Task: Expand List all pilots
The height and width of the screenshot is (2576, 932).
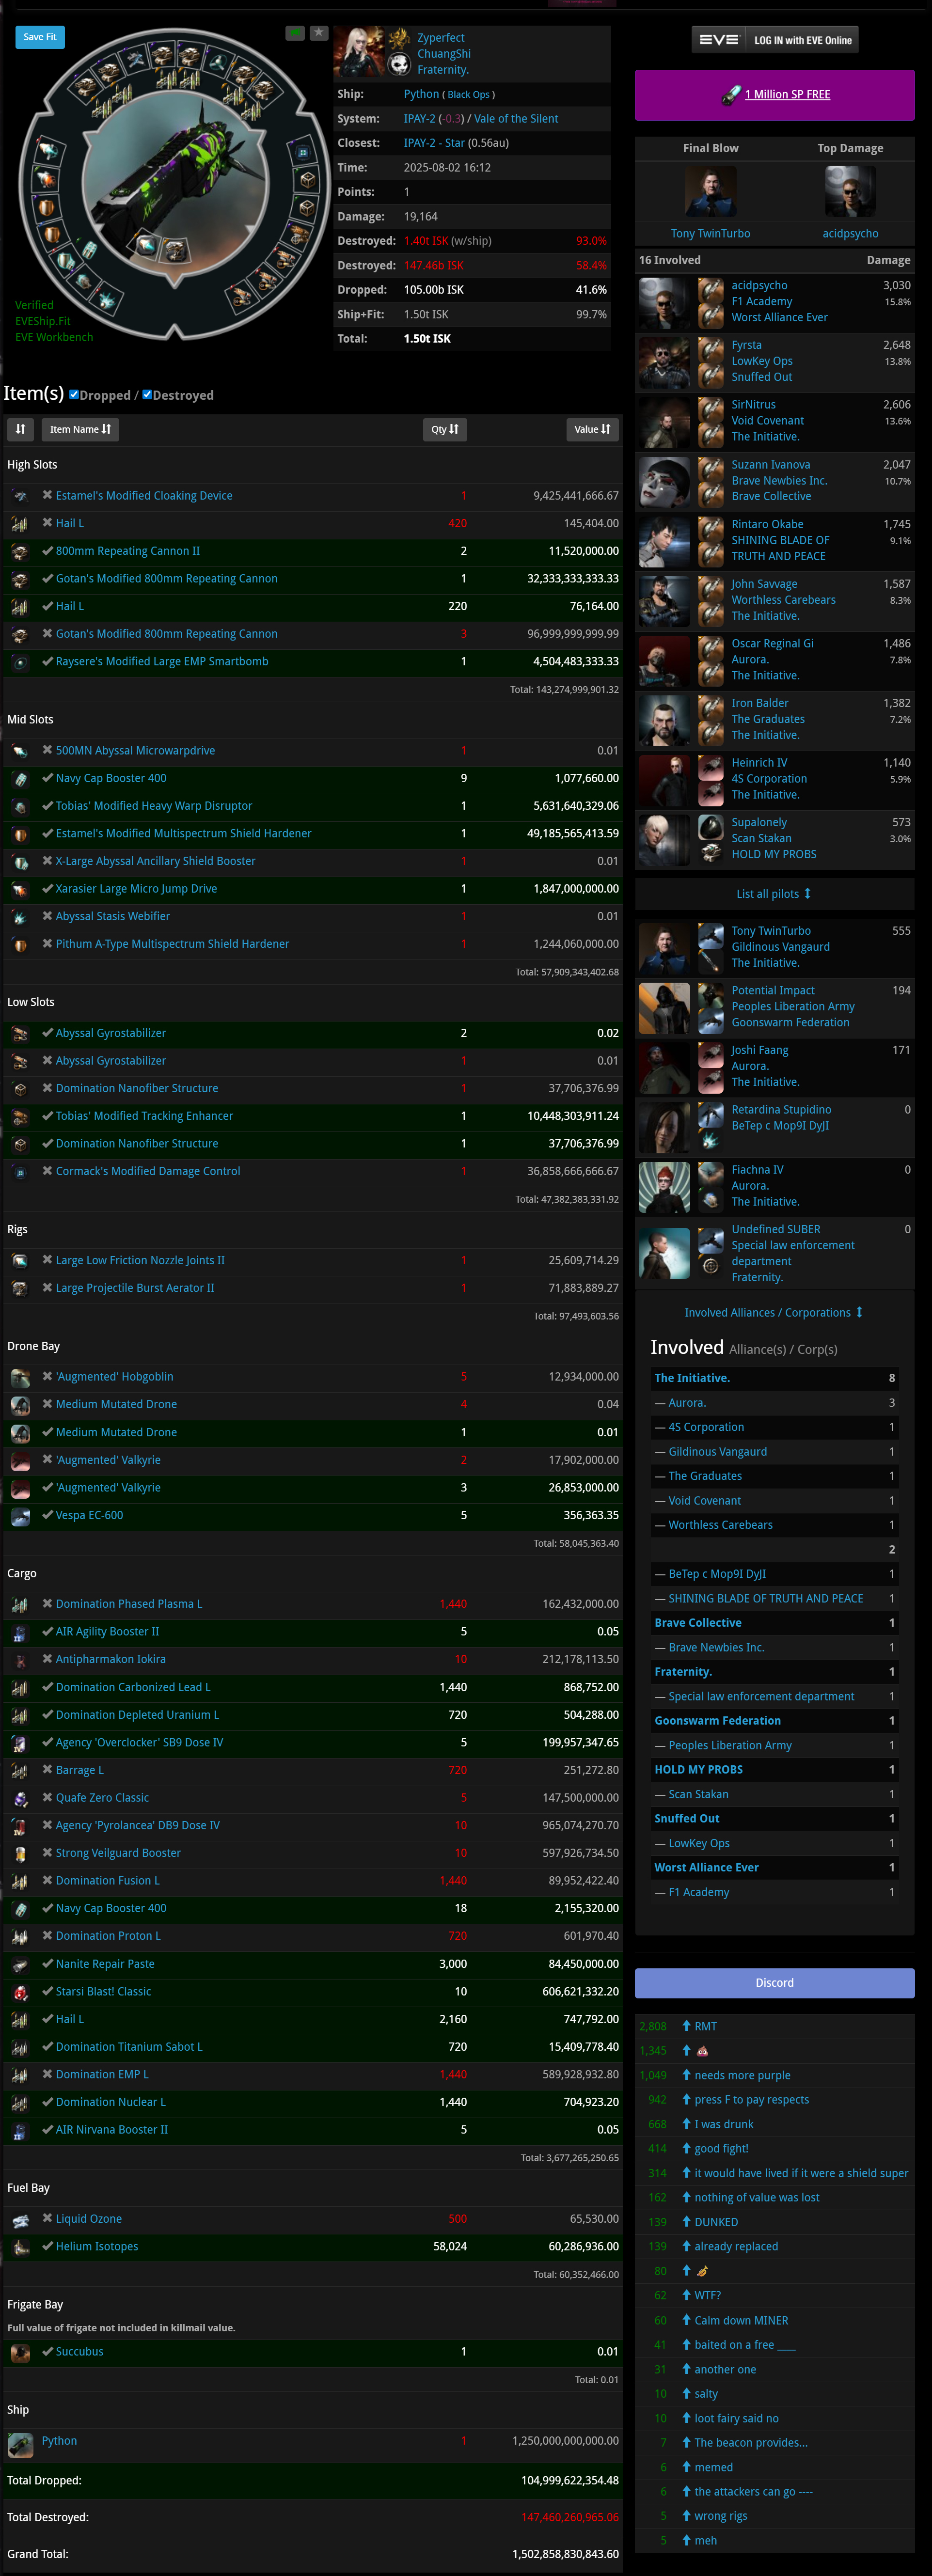Action: 774,894
